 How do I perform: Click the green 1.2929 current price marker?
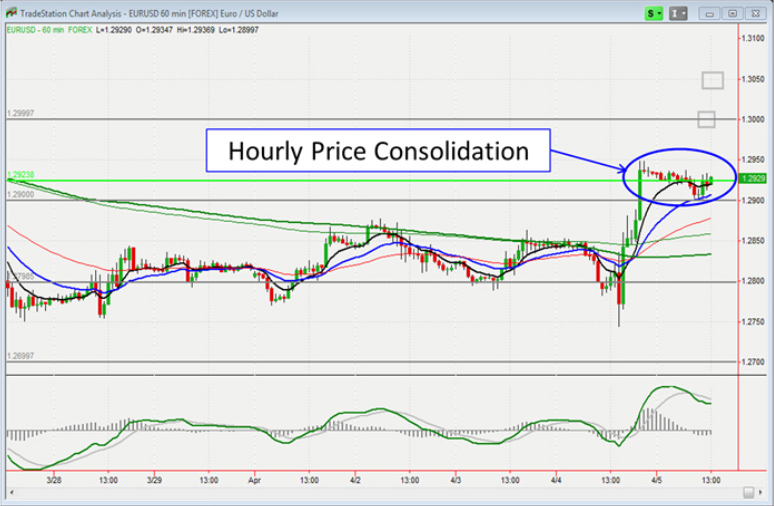(753, 179)
